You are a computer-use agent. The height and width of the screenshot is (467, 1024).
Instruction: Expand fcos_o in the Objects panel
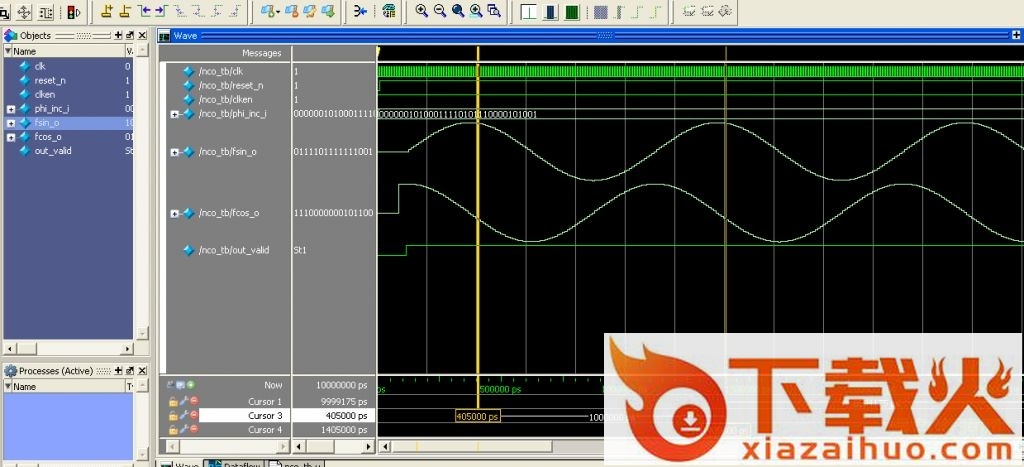(10, 137)
